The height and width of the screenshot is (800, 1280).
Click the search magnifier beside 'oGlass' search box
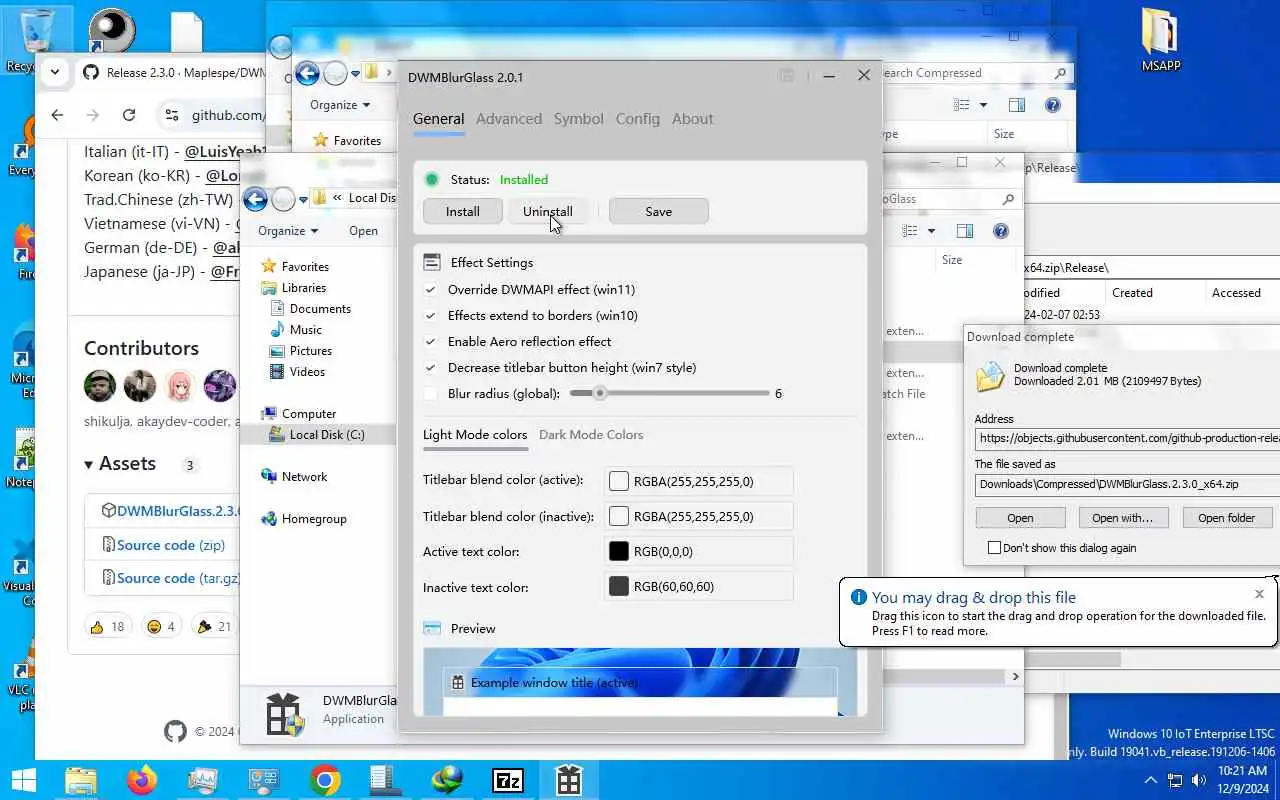(x=1008, y=199)
